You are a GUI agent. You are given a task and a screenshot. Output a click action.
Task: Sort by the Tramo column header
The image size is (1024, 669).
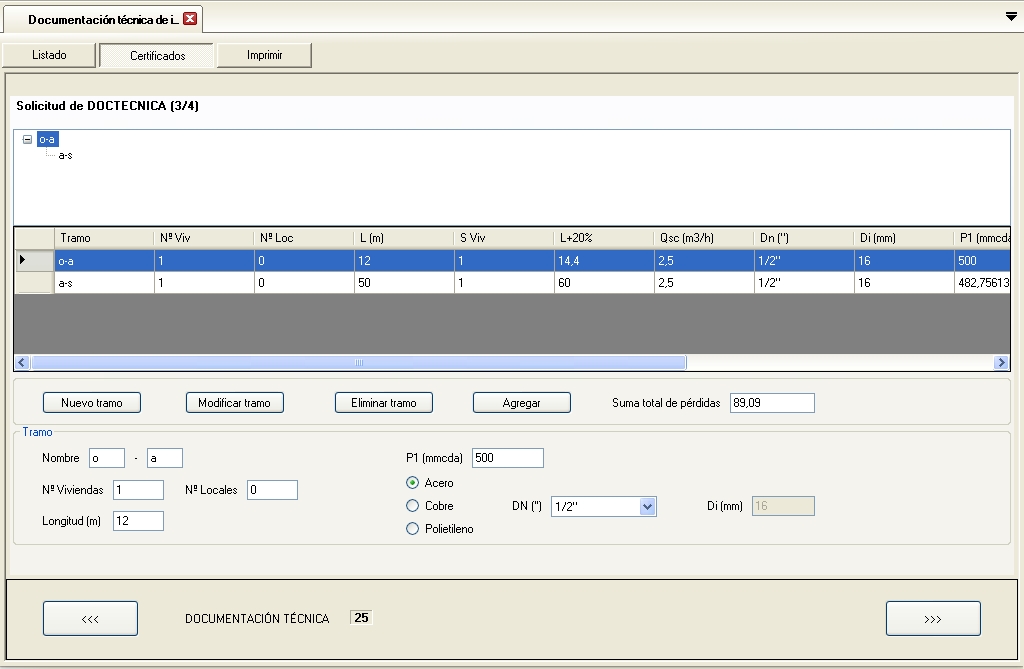[x=104, y=238]
